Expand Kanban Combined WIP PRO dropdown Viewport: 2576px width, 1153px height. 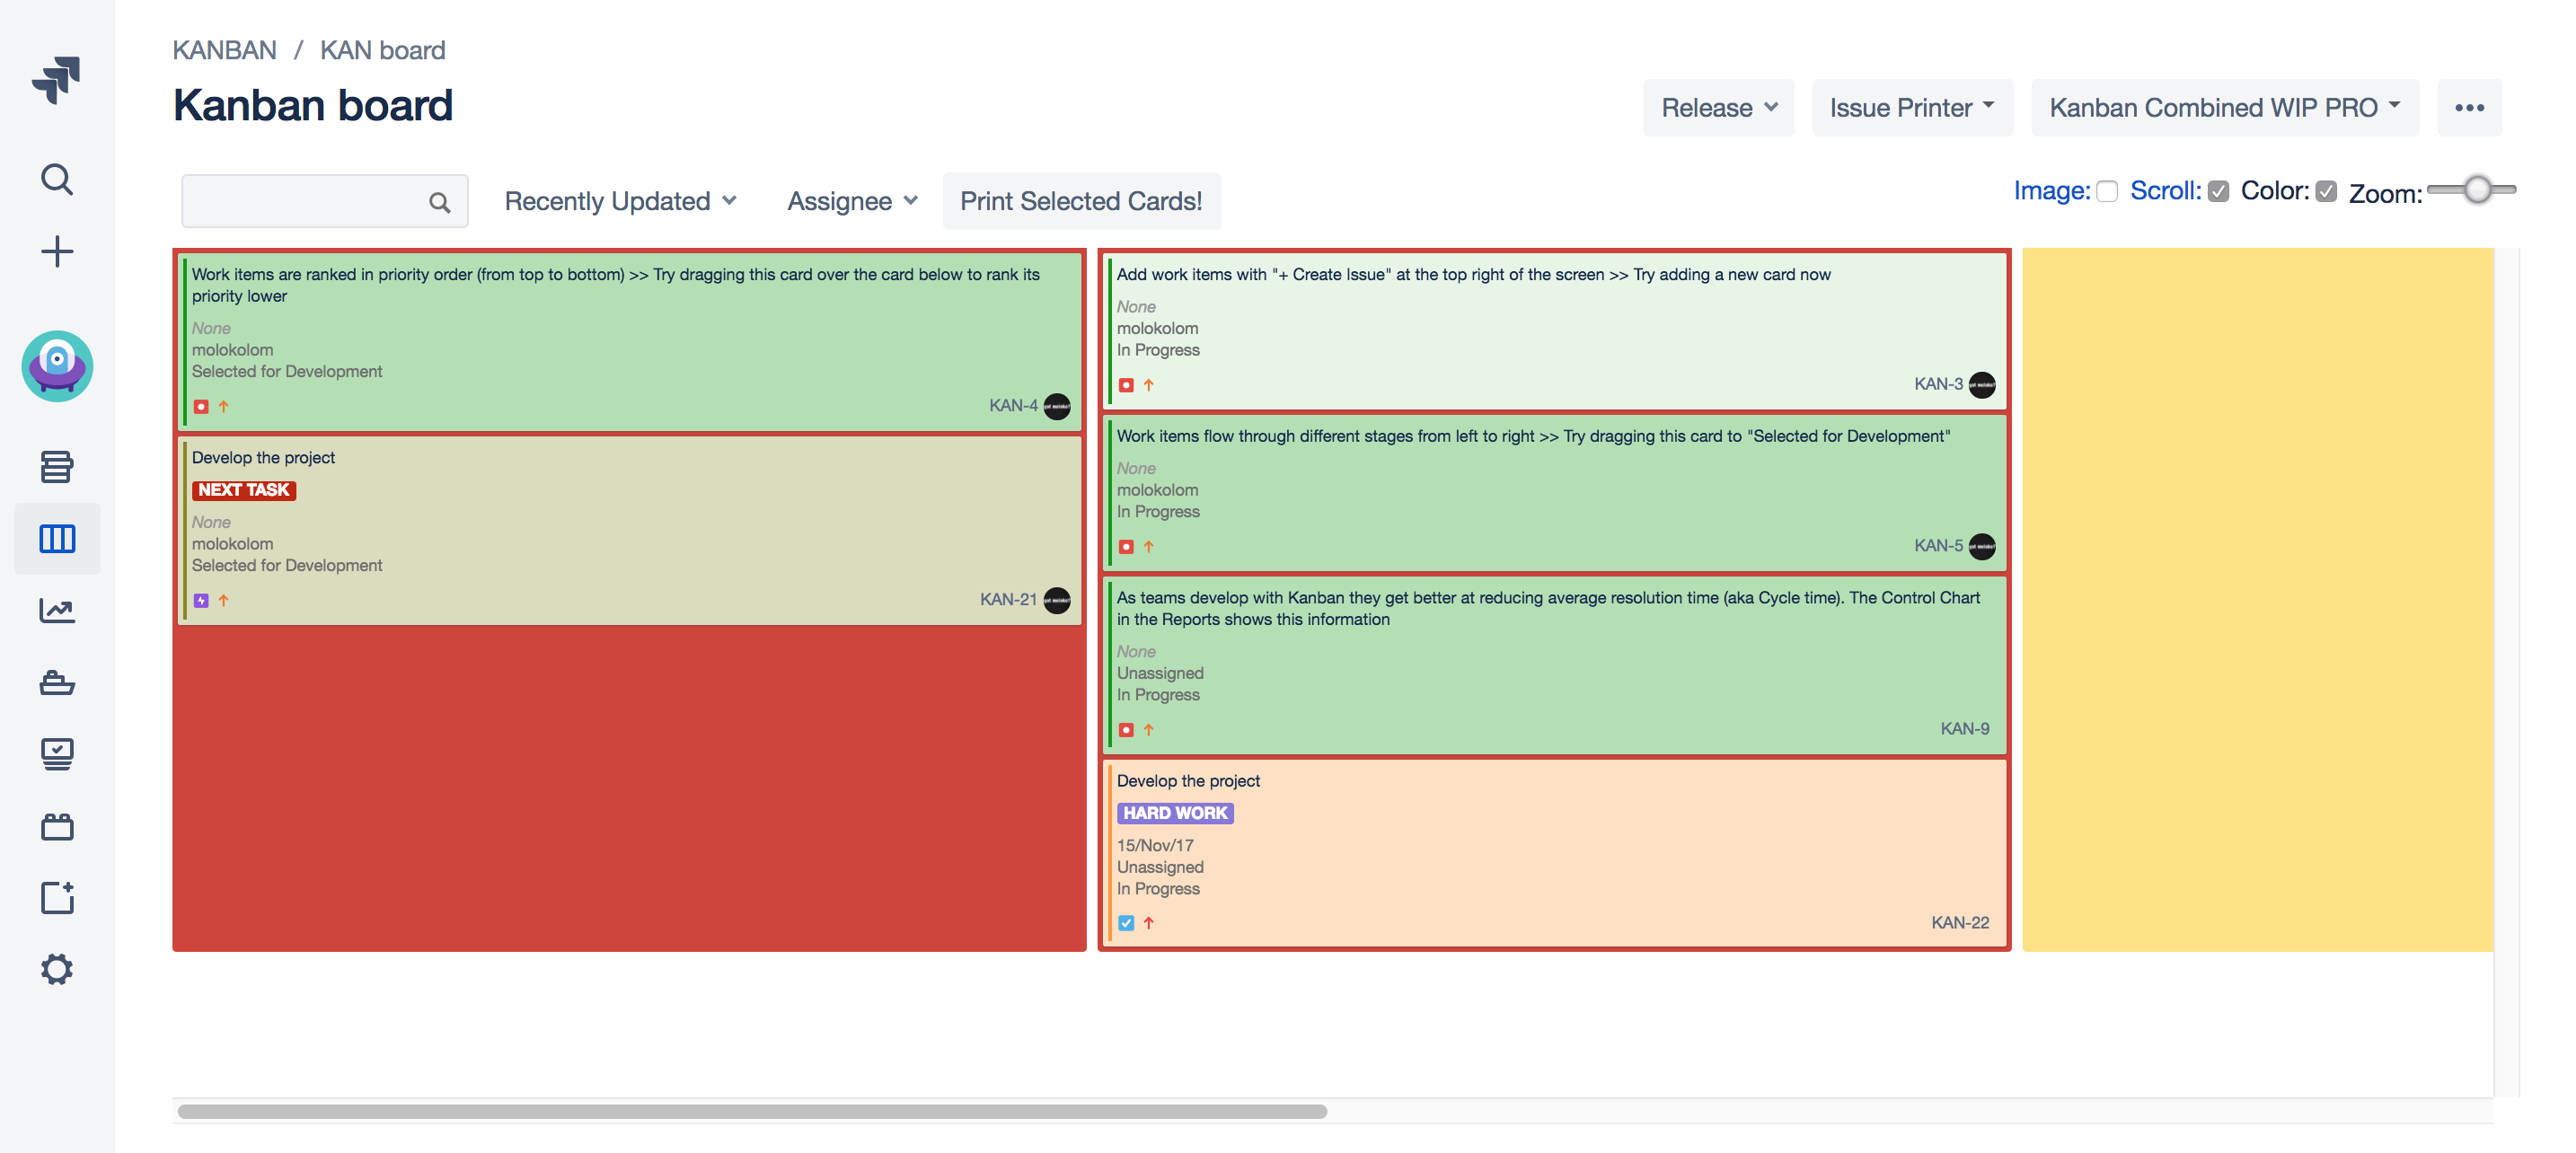pyautogui.click(x=2224, y=108)
